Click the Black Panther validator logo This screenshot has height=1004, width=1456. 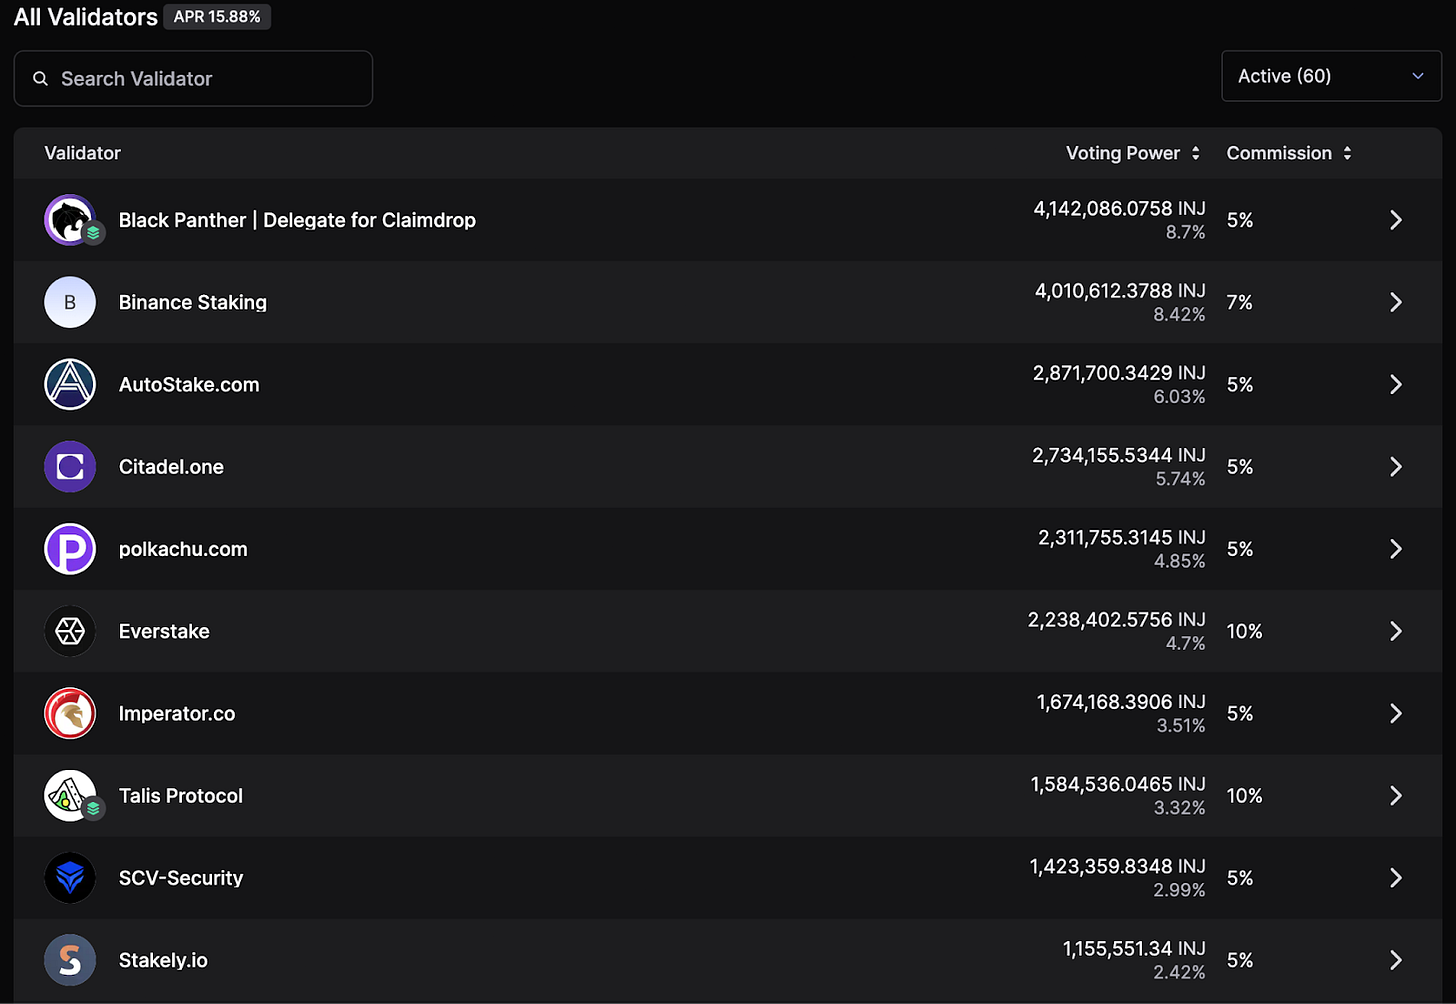click(70, 220)
